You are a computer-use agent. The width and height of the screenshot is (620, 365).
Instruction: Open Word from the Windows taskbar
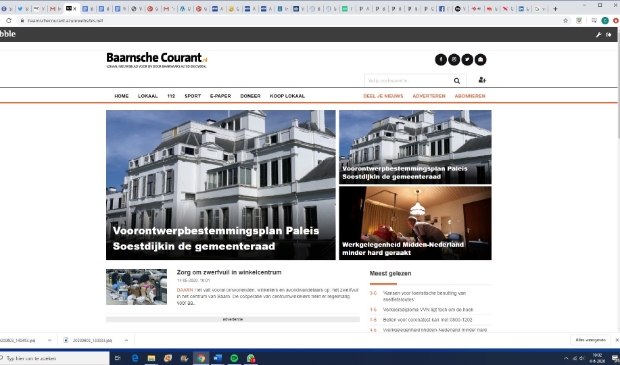tap(217, 358)
